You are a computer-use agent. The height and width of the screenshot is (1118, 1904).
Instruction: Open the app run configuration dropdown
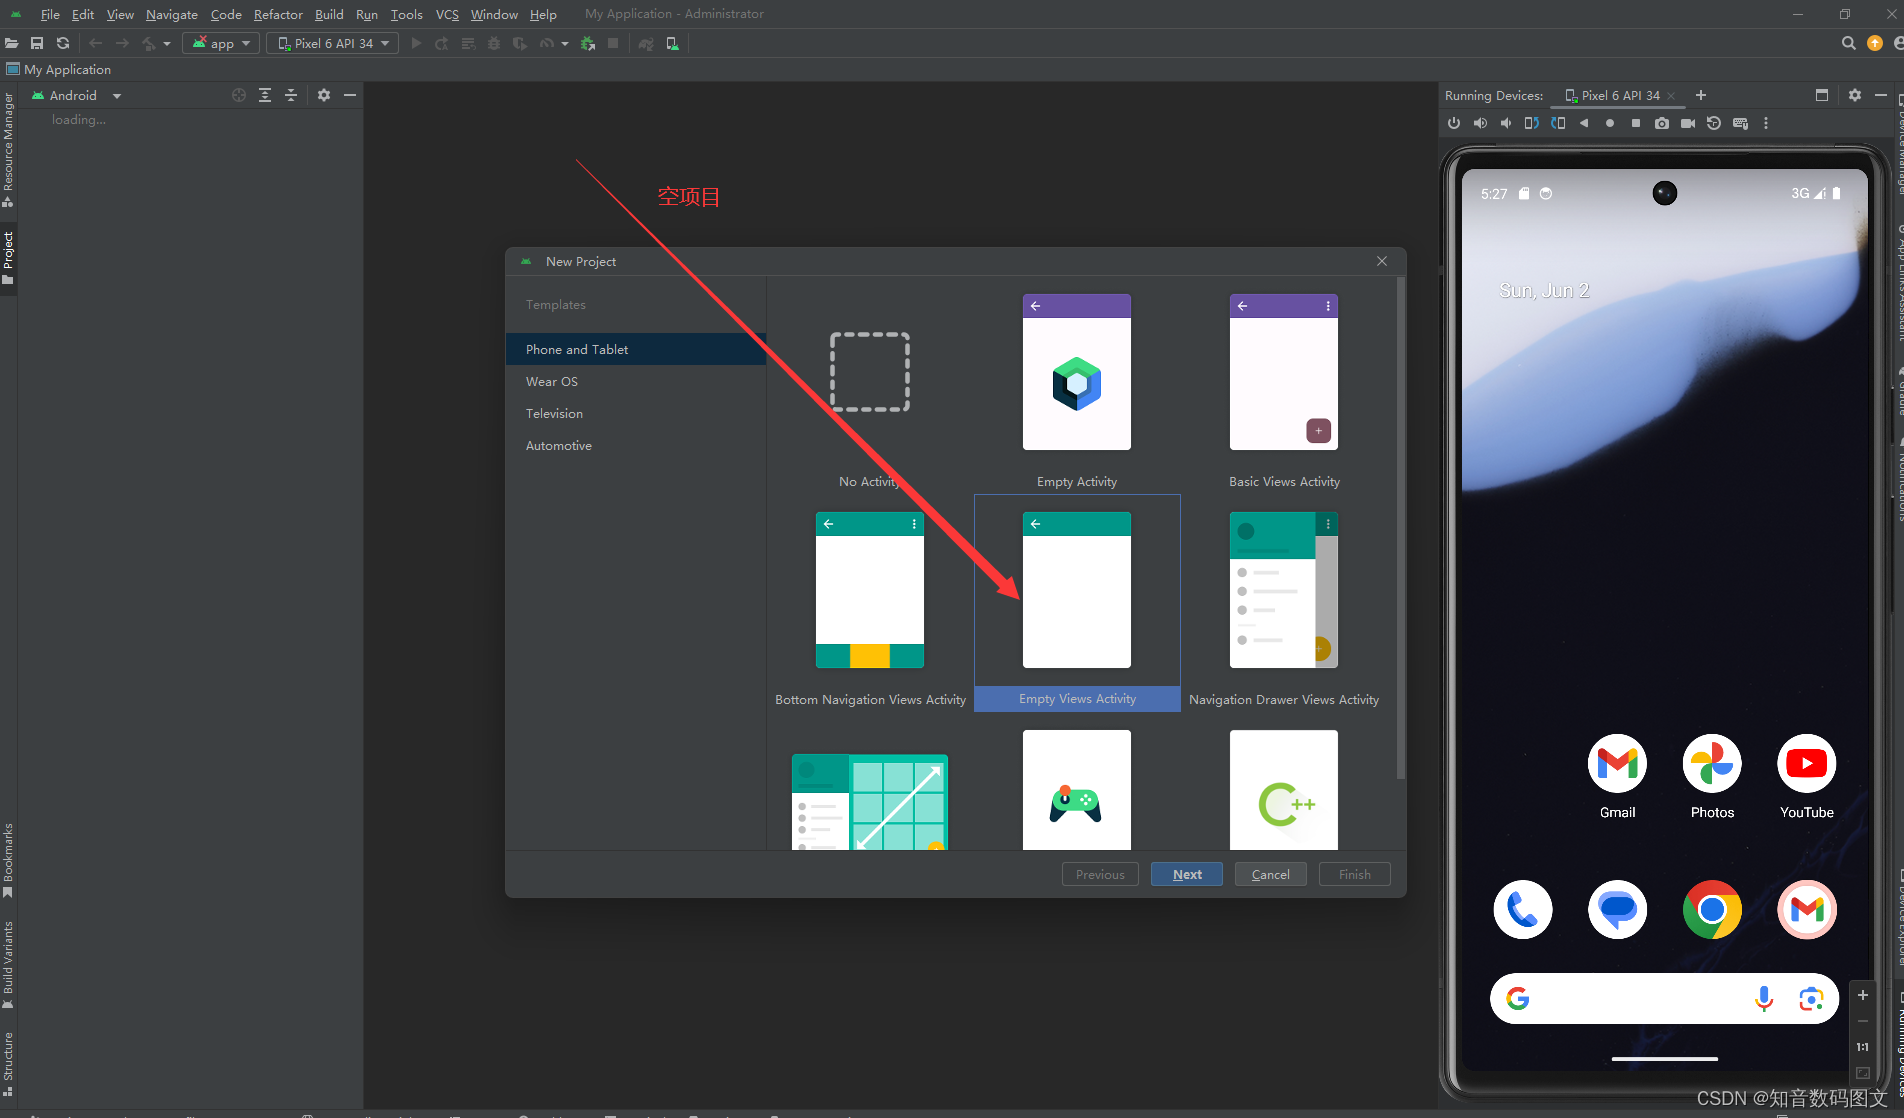221,43
